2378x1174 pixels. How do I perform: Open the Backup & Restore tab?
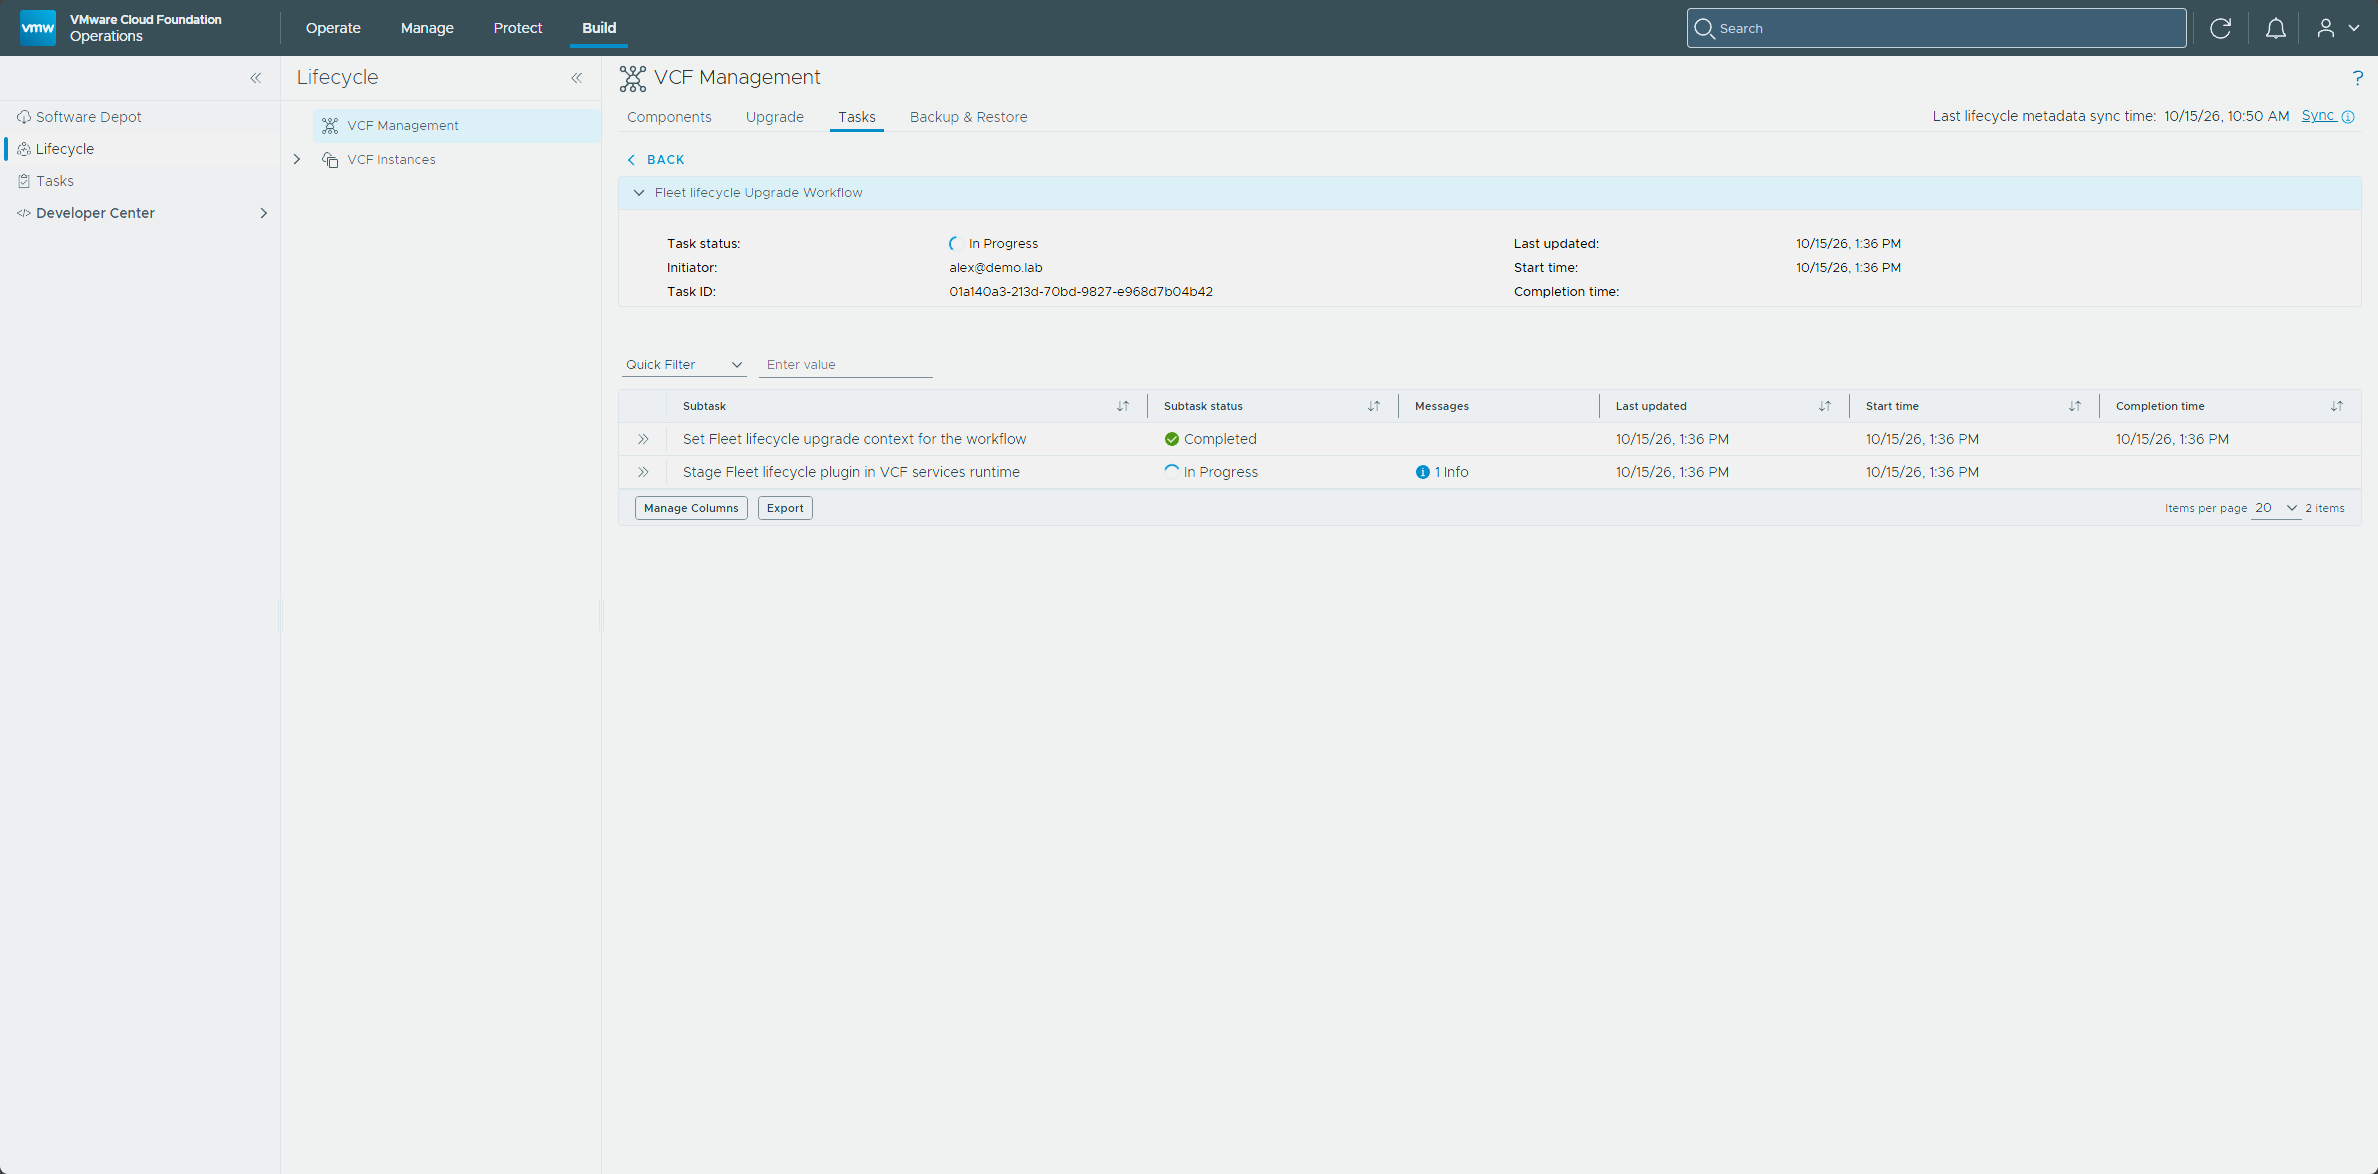(968, 117)
